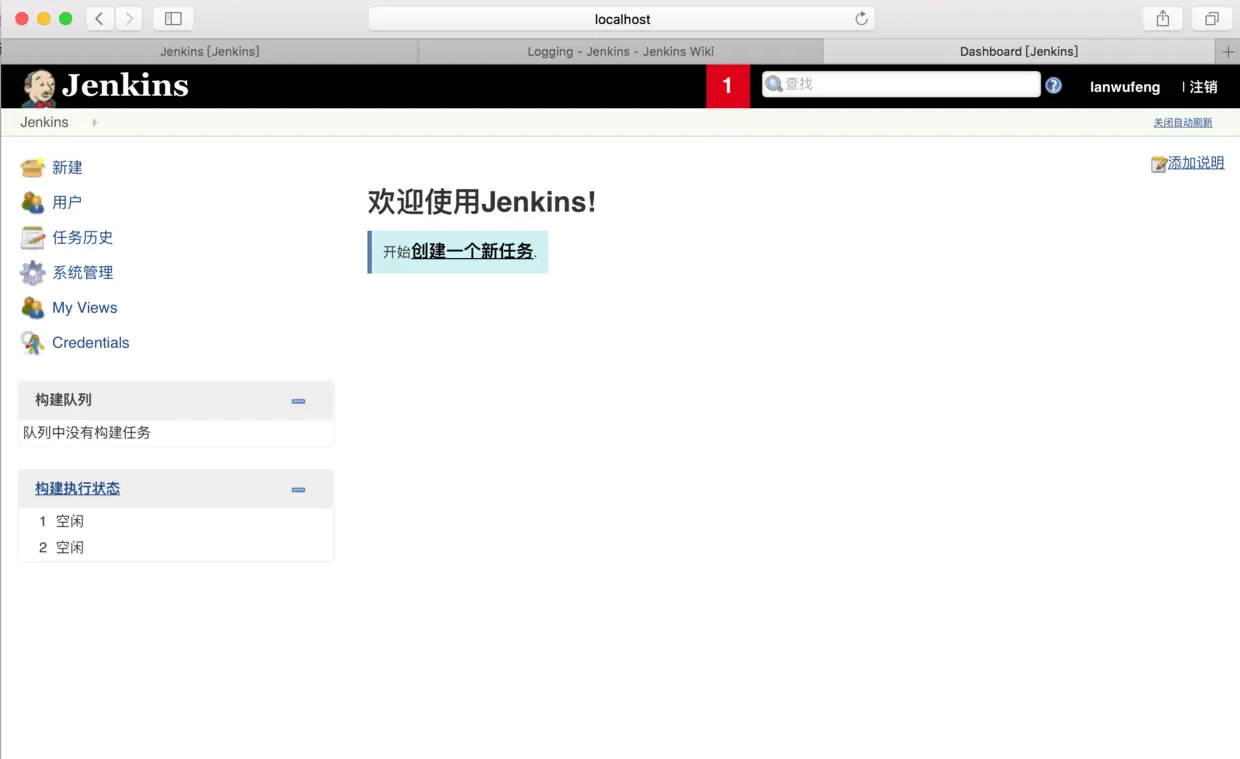Click the 新建 new item icon
This screenshot has width=1240, height=759.
(33, 167)
